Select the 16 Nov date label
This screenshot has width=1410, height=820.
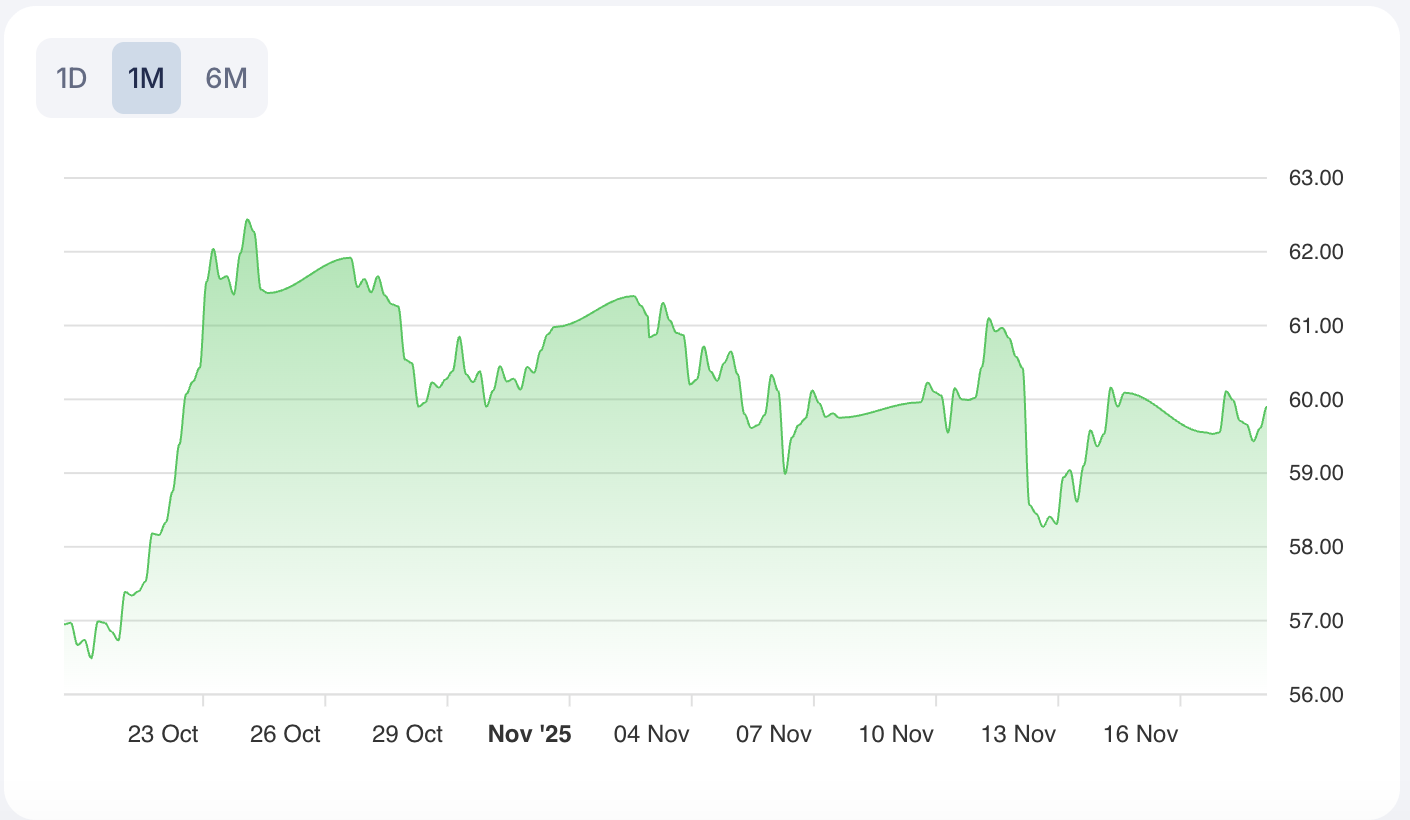point(1141,734)
